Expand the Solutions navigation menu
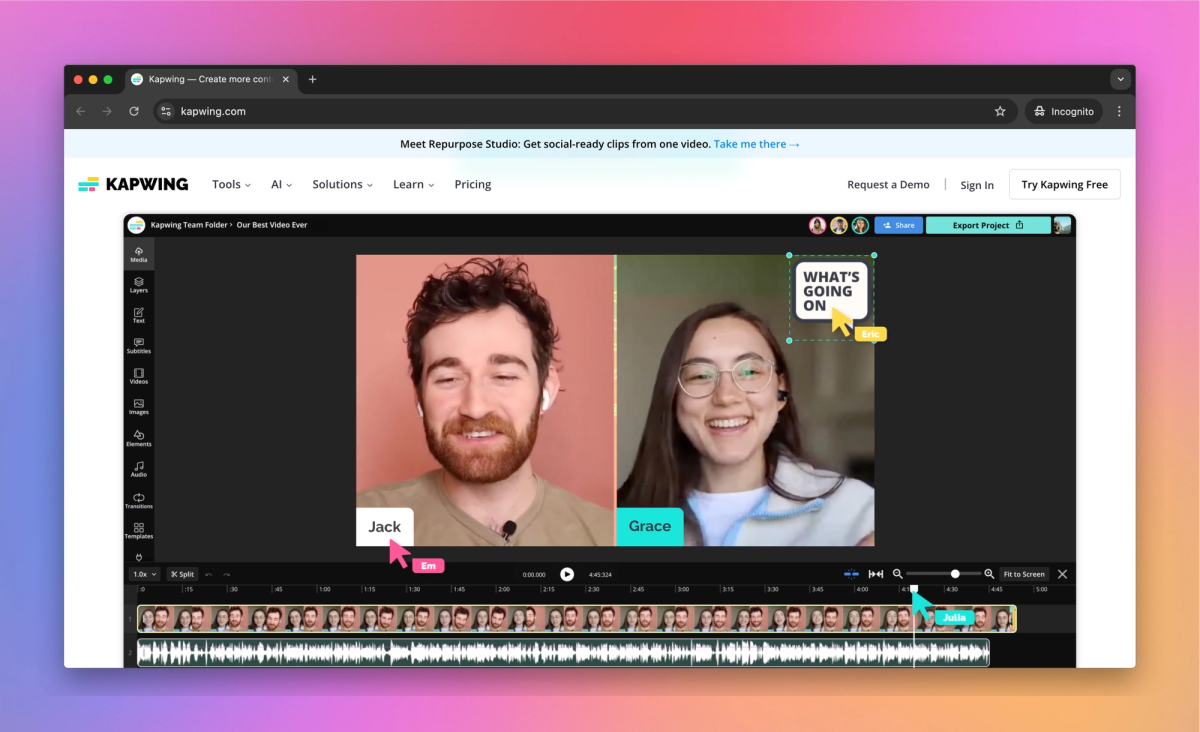 click(342, 184)
